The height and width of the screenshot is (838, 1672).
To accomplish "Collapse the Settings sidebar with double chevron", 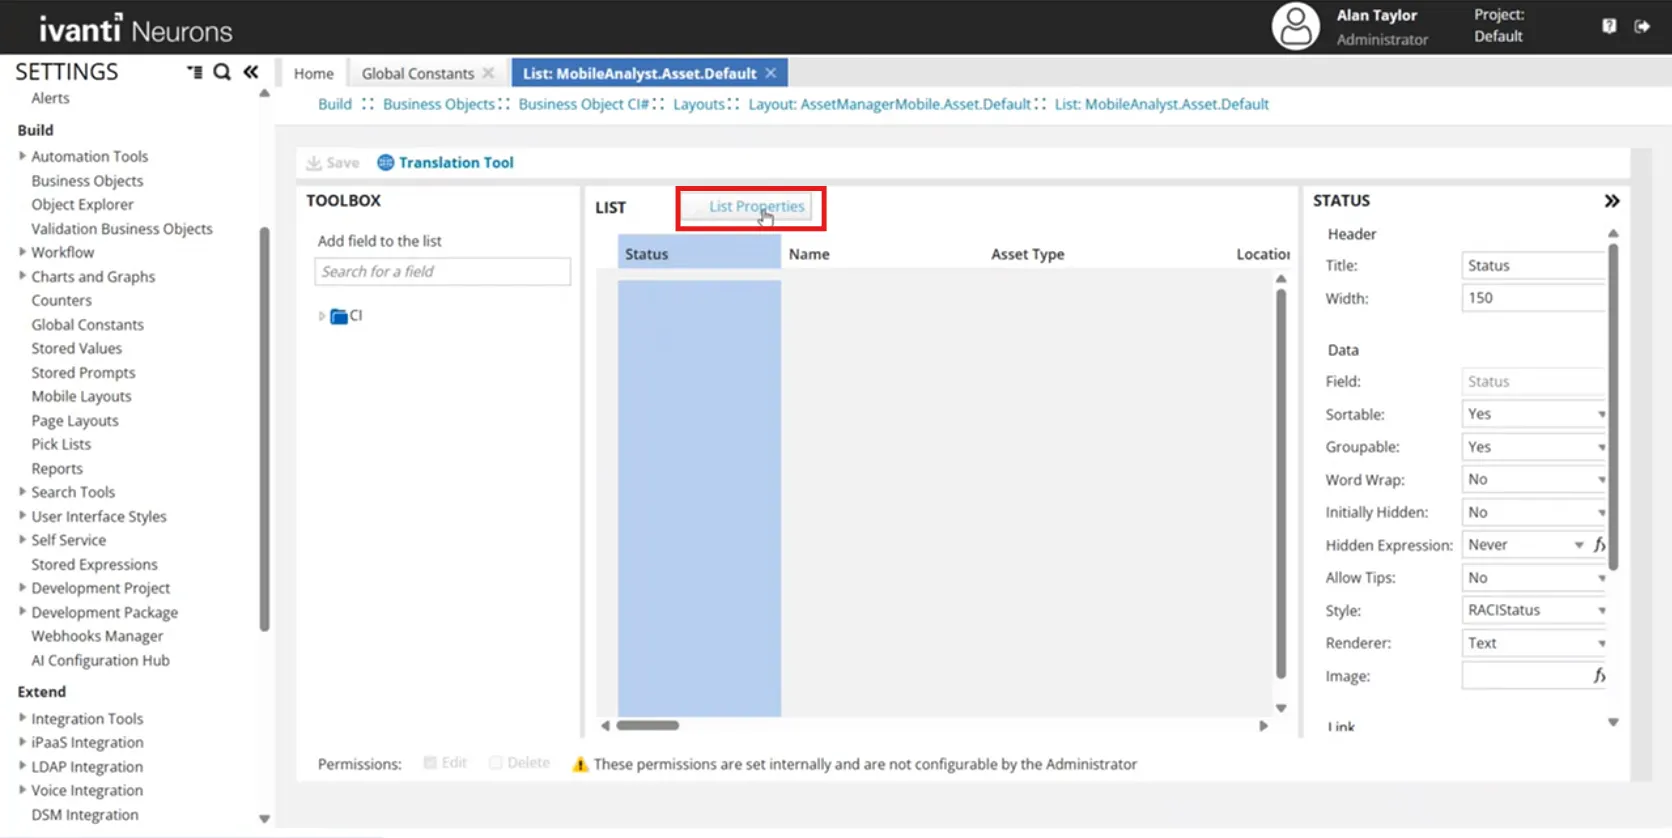I will click(251, 72).
